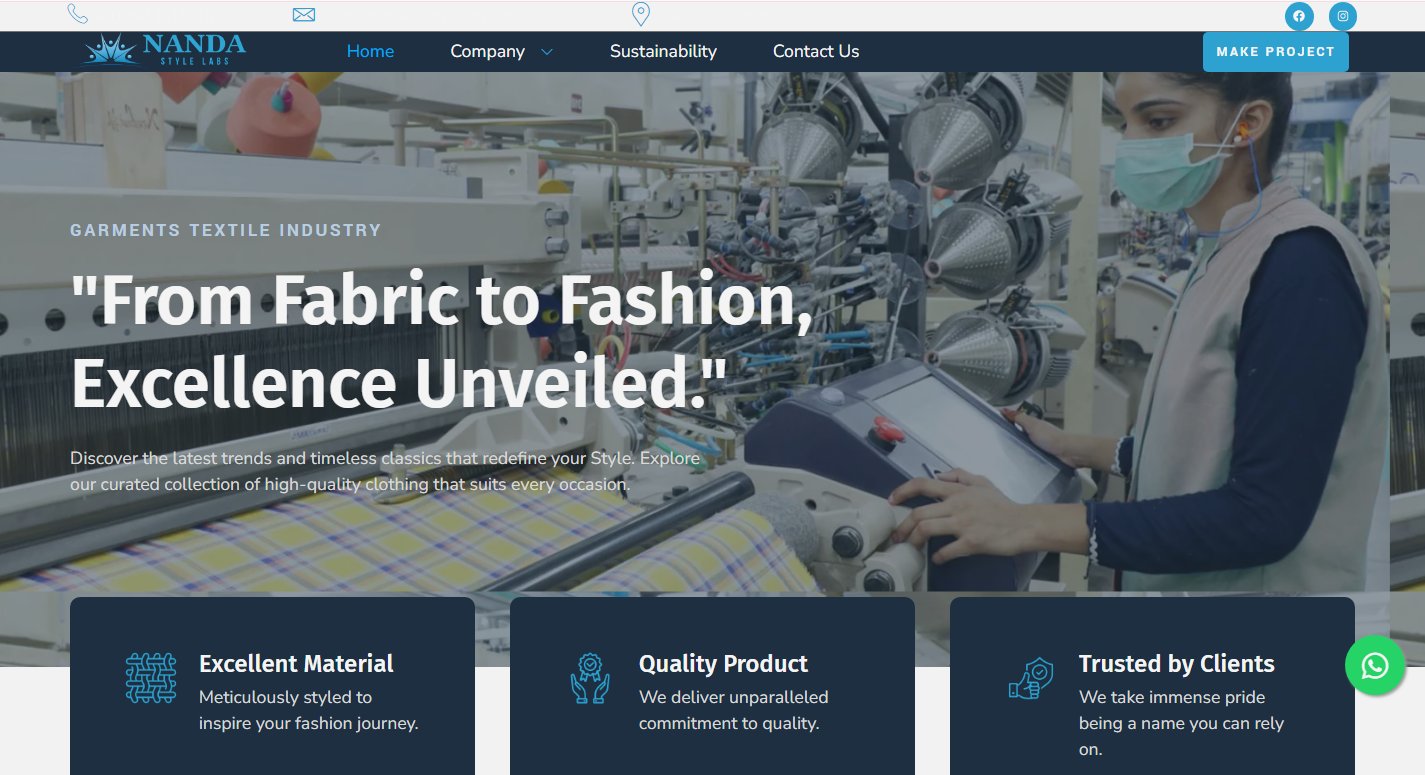Click the Nanda Style Labs logo
This screenshot has height=775, width=1425.
click(x=164, y=50)
